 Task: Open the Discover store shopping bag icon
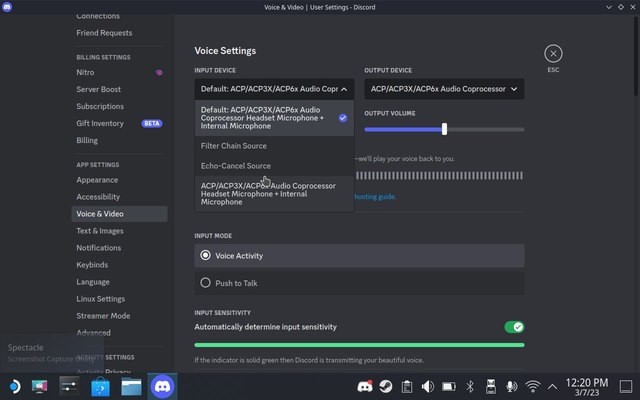(x=100, y=386)
